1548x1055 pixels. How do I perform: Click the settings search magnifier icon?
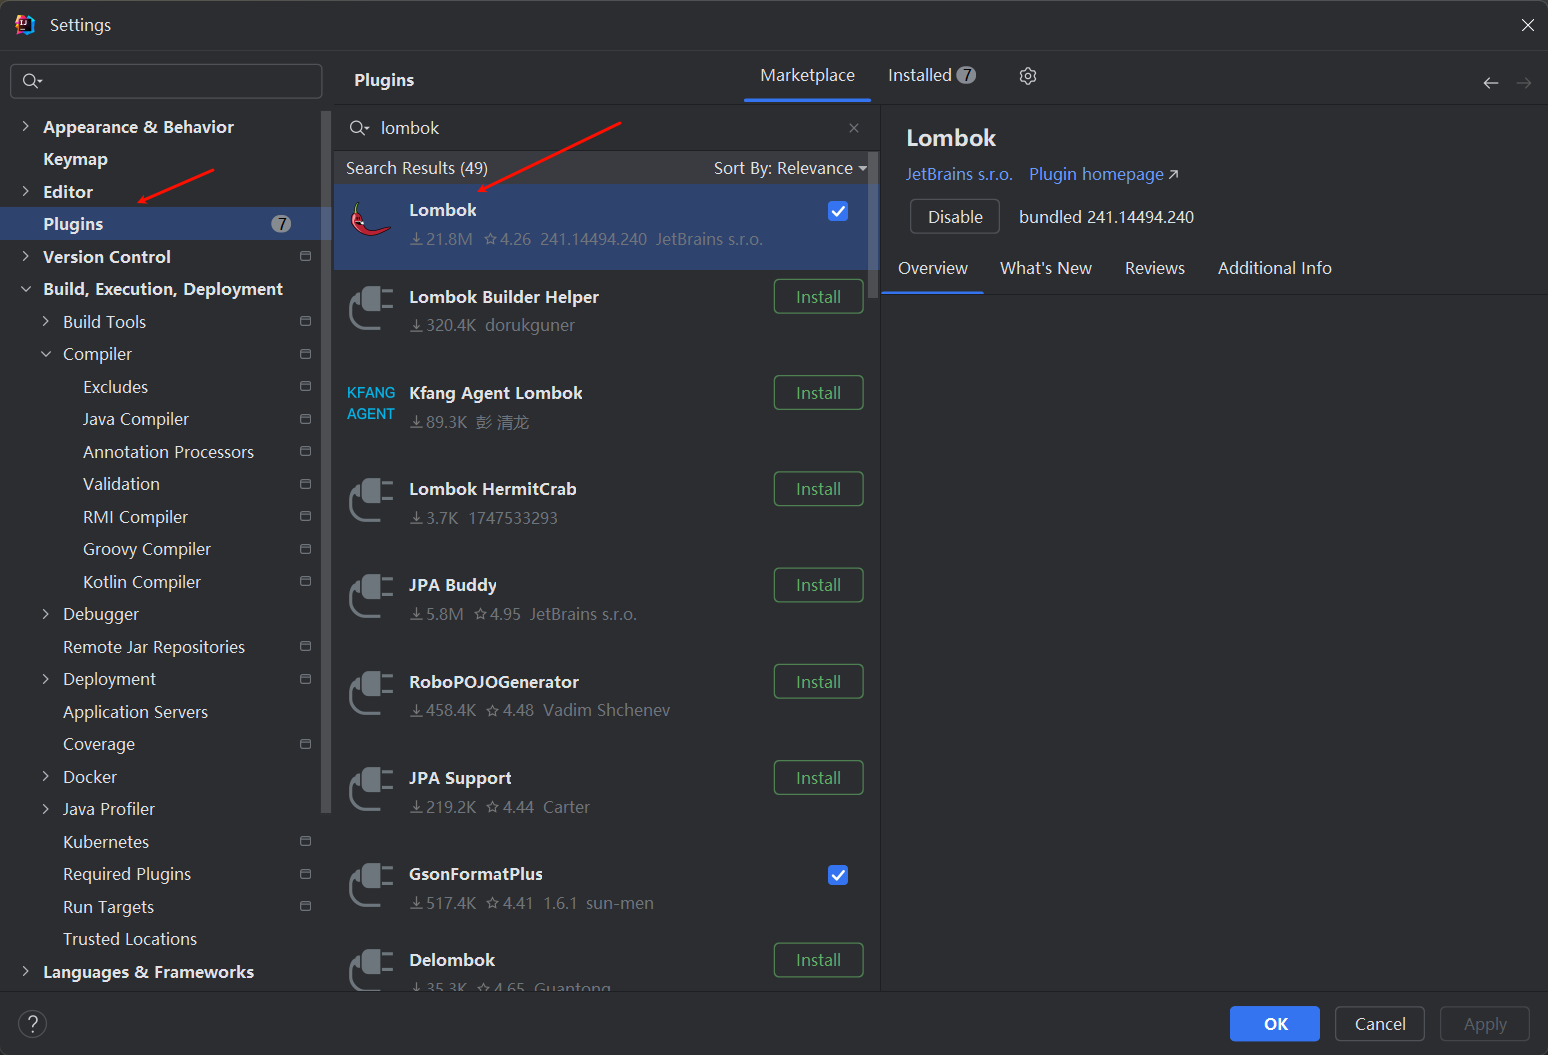coord(32,81)
